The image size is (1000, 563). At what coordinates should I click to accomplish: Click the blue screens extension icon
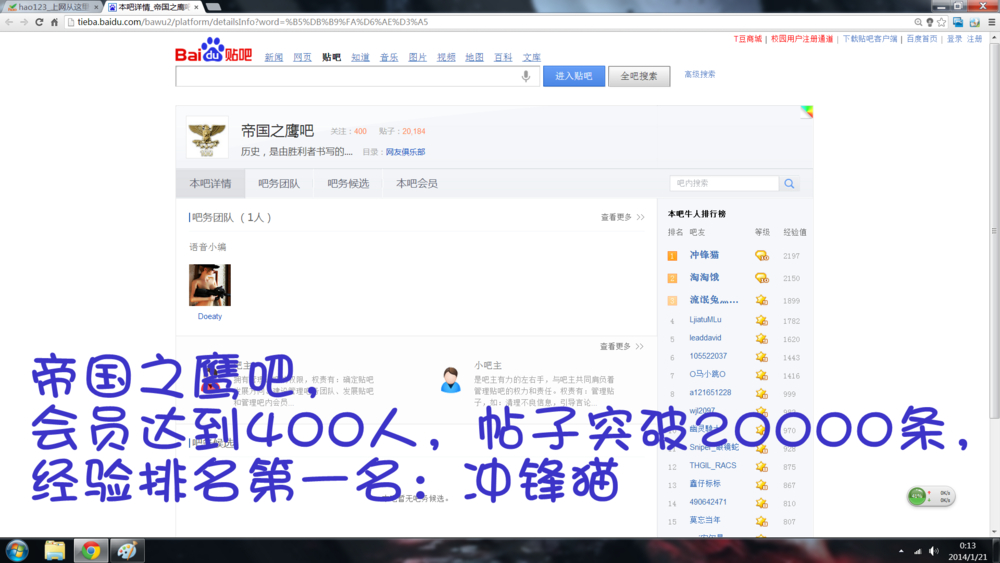click(x=958, y=22)
